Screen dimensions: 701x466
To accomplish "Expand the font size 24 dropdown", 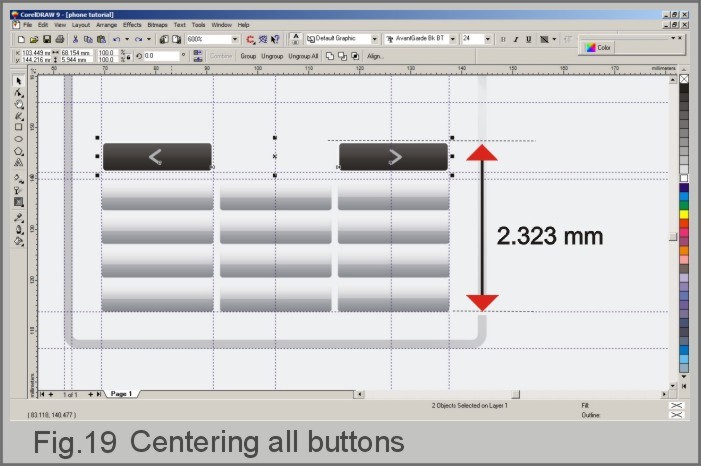I will (x=488, y=39).
